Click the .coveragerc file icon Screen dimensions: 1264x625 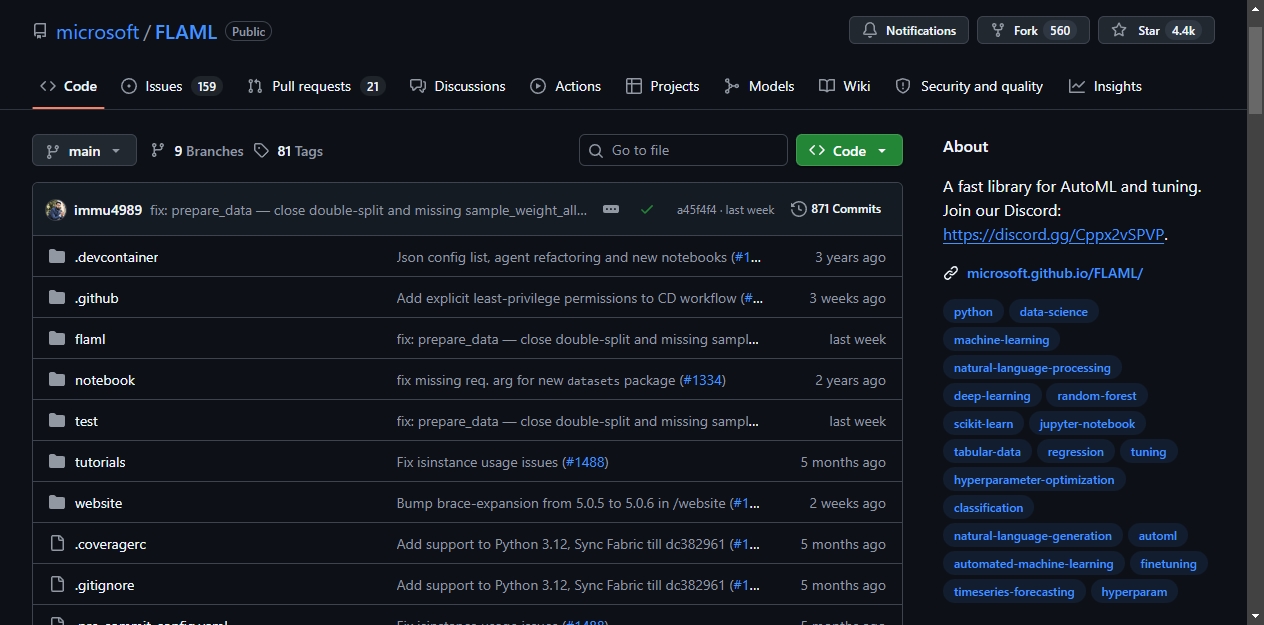57,544
